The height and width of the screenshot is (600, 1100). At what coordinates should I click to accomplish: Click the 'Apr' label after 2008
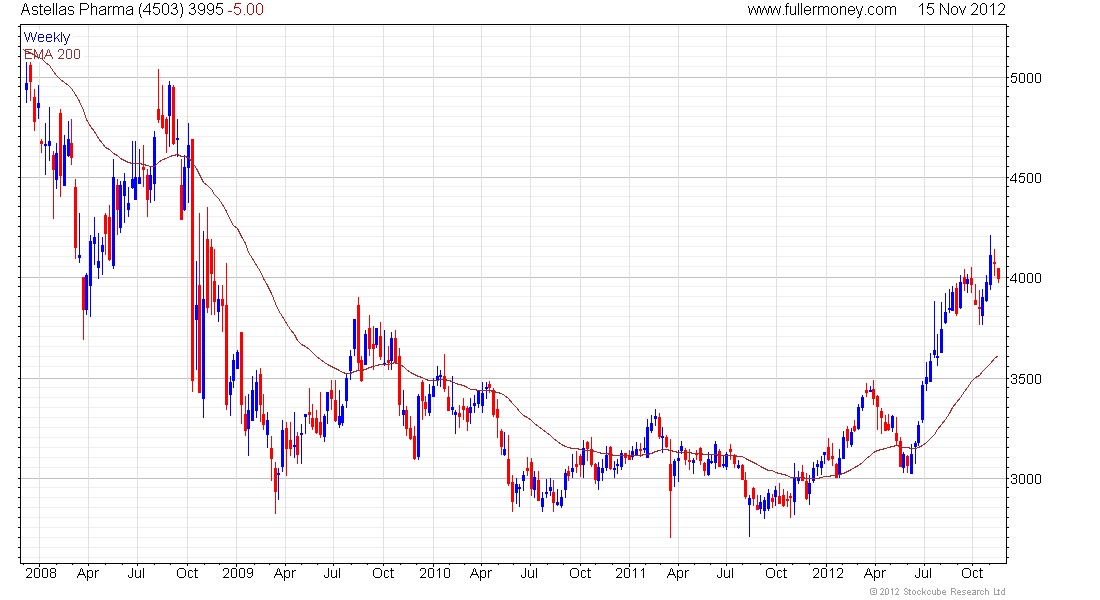pyautogui.click(x=88, y=574)
